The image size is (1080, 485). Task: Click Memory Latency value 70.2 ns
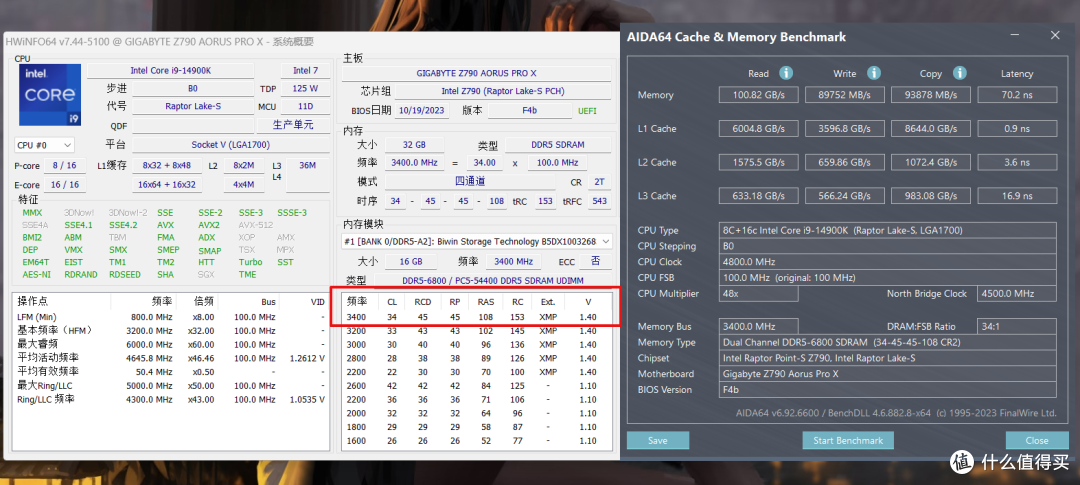point(1017,95)
